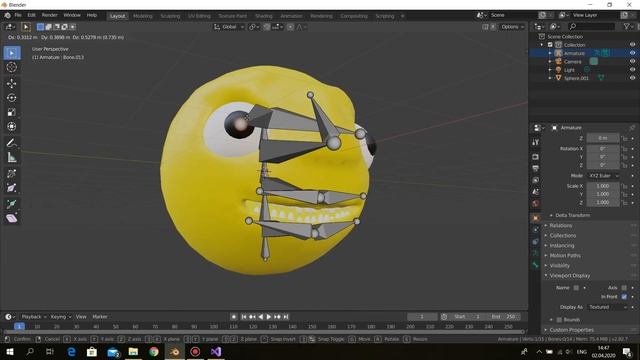
Task: Open the outliner filter options
Action: pos(628,27)
